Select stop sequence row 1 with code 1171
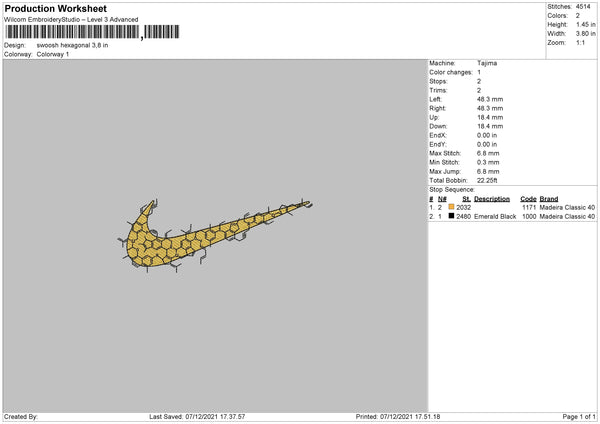600x424 pixels. point(512,207)
